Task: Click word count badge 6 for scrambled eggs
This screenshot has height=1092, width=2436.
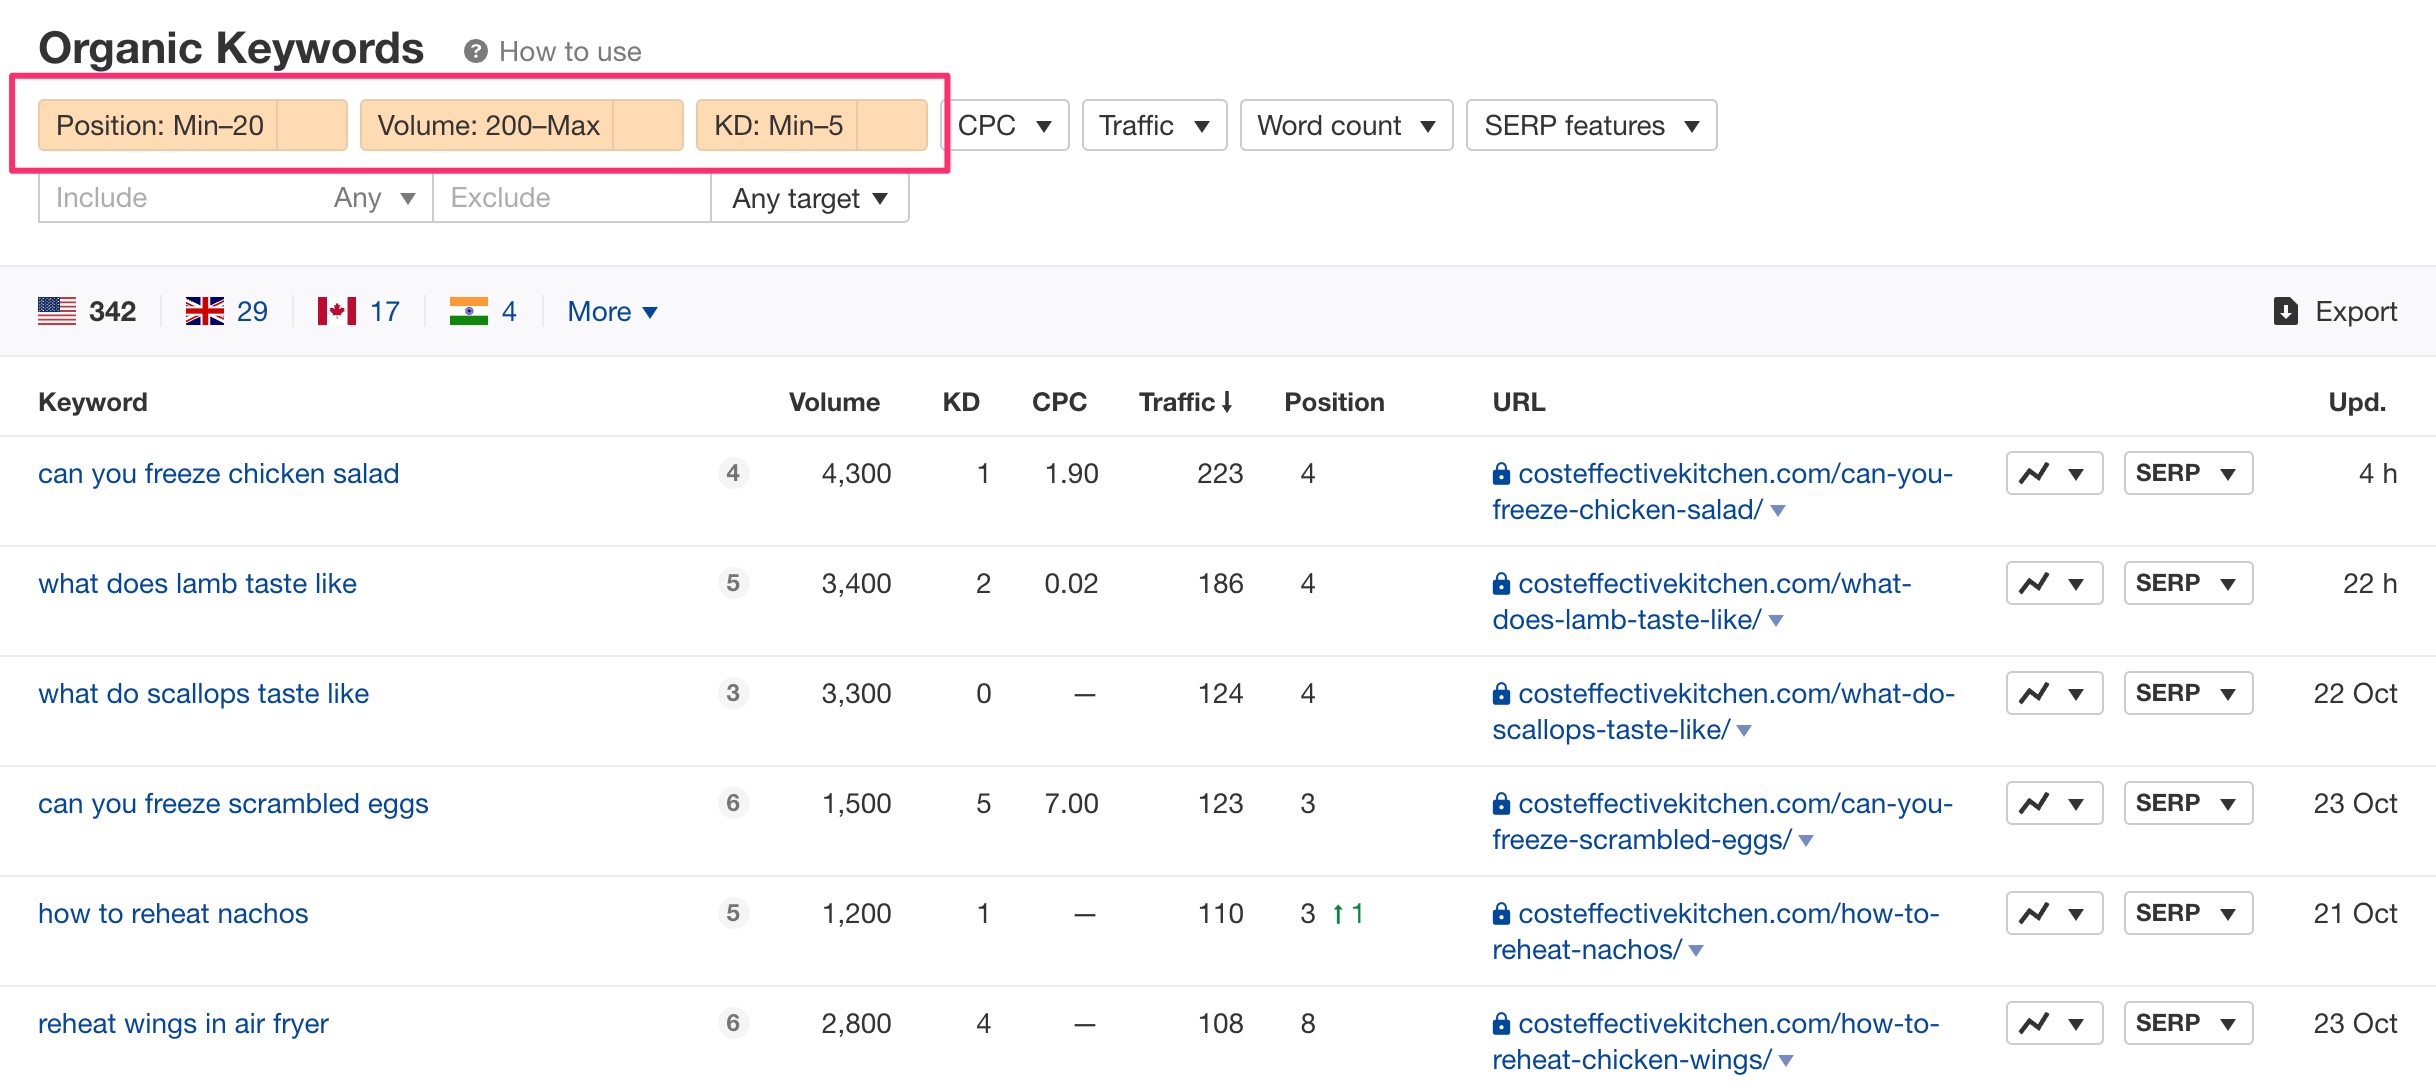Action: coord(733,803)
